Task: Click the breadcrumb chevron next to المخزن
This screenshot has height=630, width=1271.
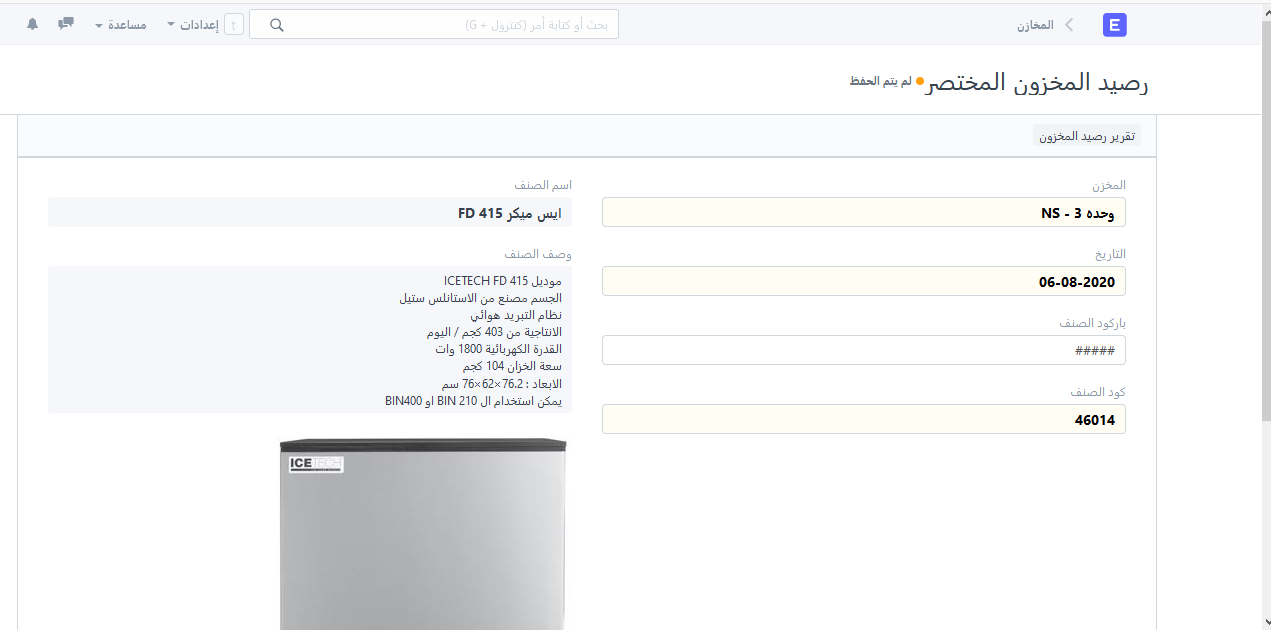Action: pos(1069,25)
